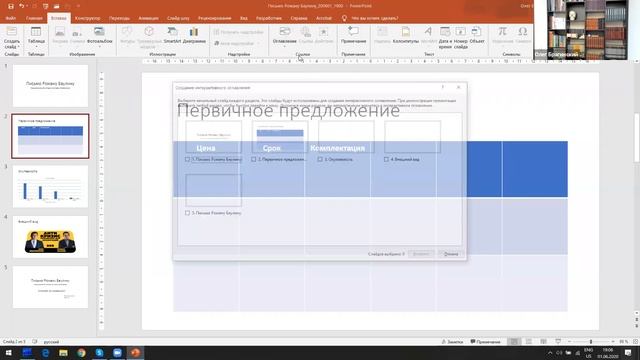
Task: Insert Номер слайда slide number
Action: pos(460,38)
